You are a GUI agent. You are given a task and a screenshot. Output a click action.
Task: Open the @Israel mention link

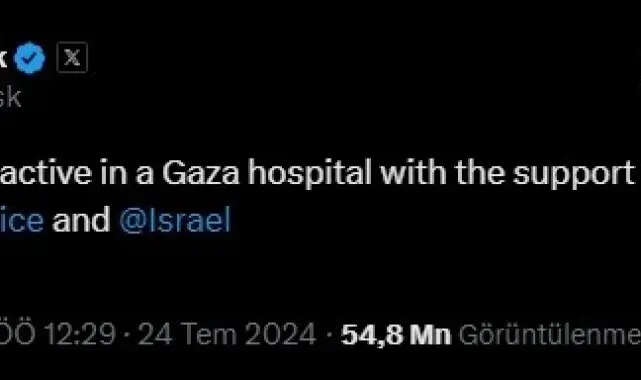(x=175, y=221)
